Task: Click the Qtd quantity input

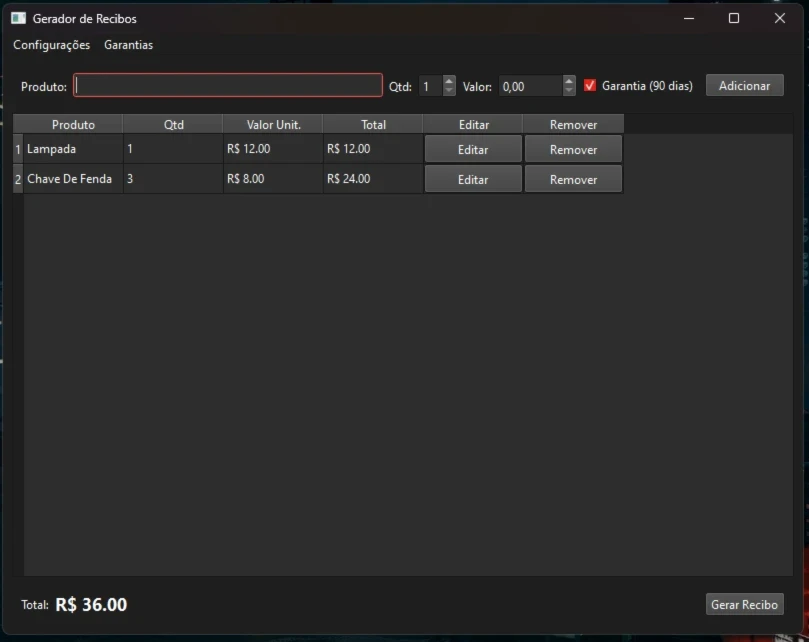Action: tap(430, 86)
